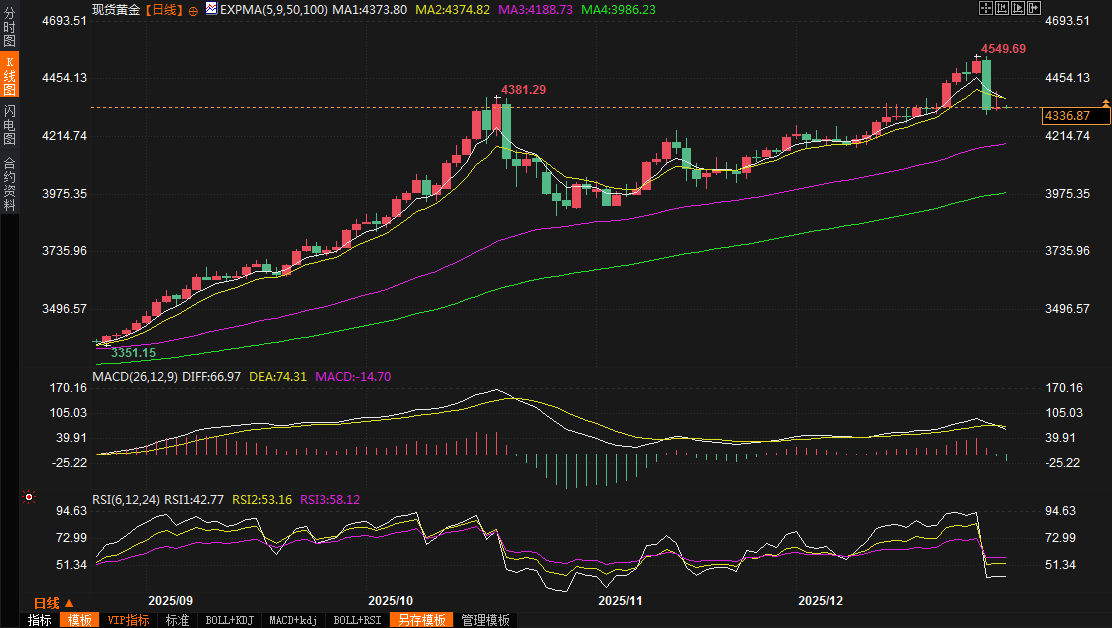
Task: Switch to the 闪电图 side tab
Action: tap(9, 125)
